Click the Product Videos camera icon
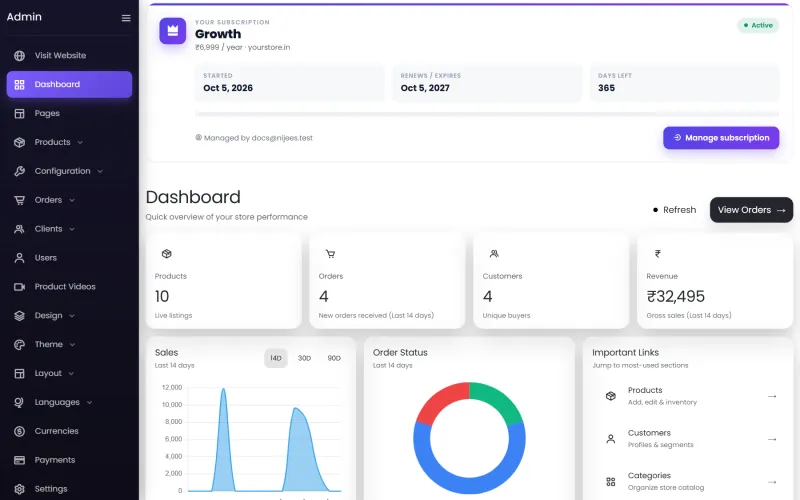 19,287
